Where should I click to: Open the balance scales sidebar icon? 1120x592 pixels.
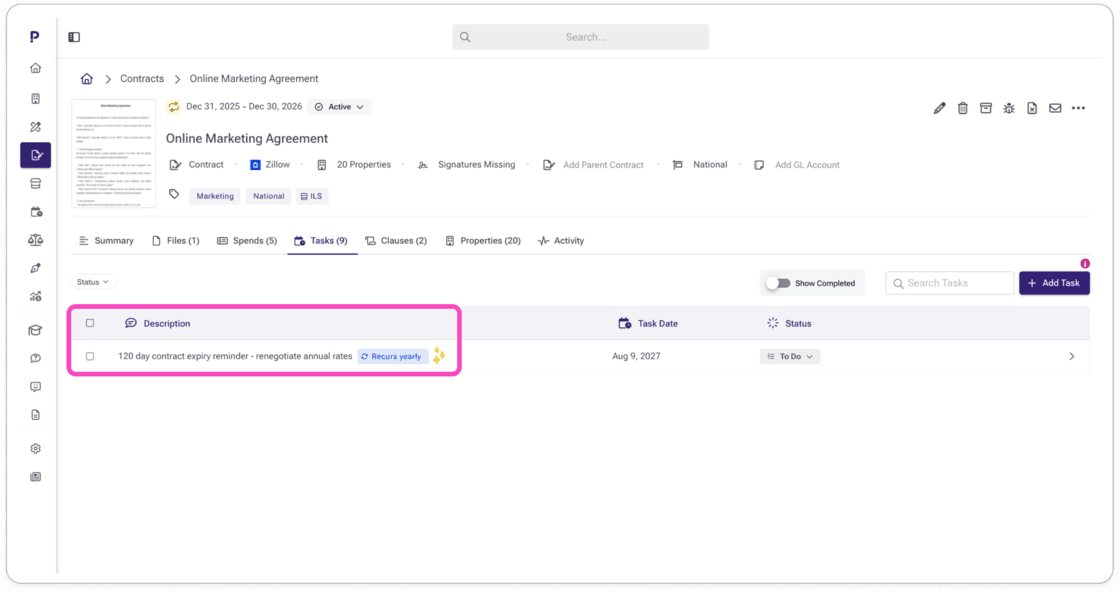click(x=35, y=240)
